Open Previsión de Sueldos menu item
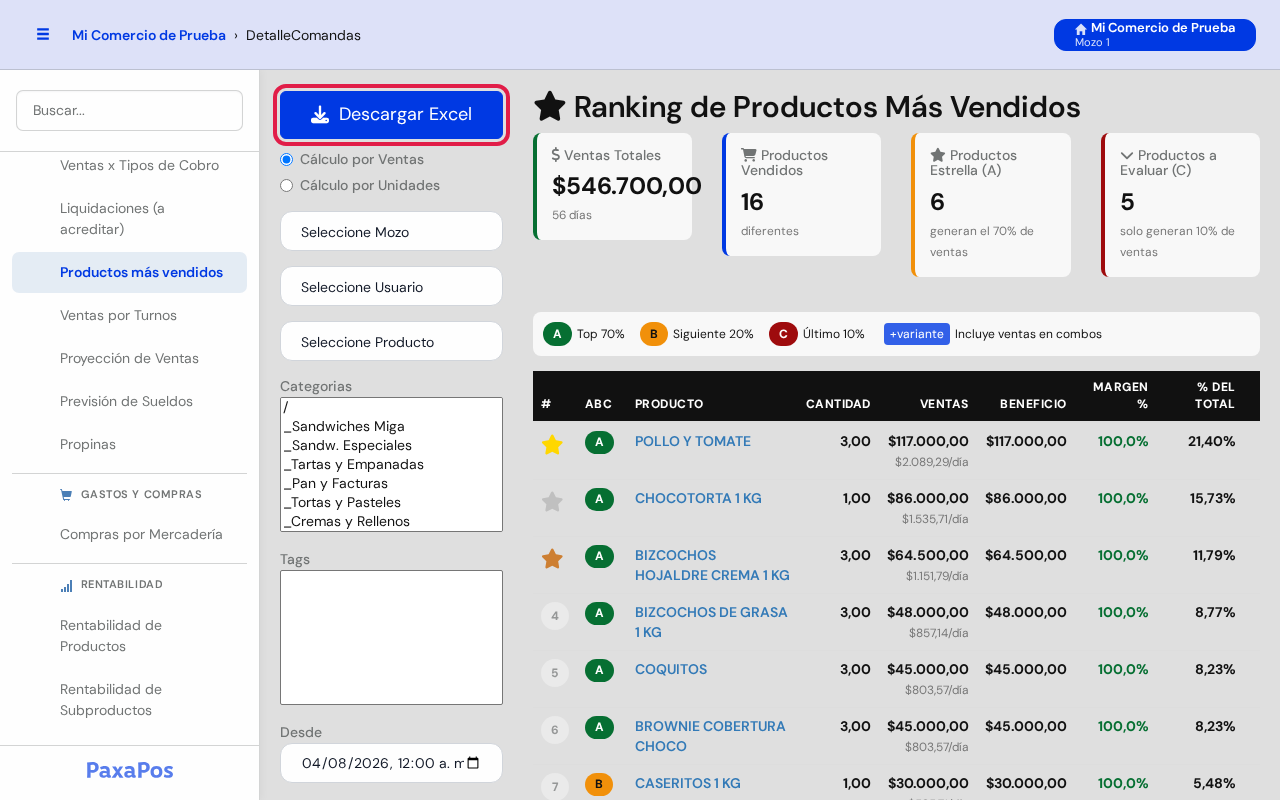Image resolution: width=1280 pixels, height=800 pixels. [x=129, y=401]
